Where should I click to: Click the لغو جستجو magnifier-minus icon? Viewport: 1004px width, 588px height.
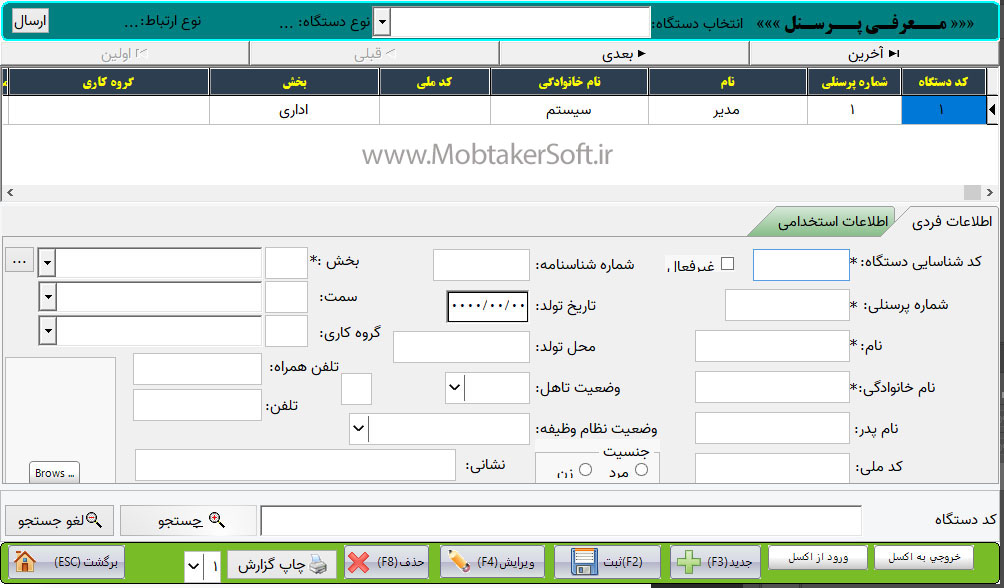[94, 517]
